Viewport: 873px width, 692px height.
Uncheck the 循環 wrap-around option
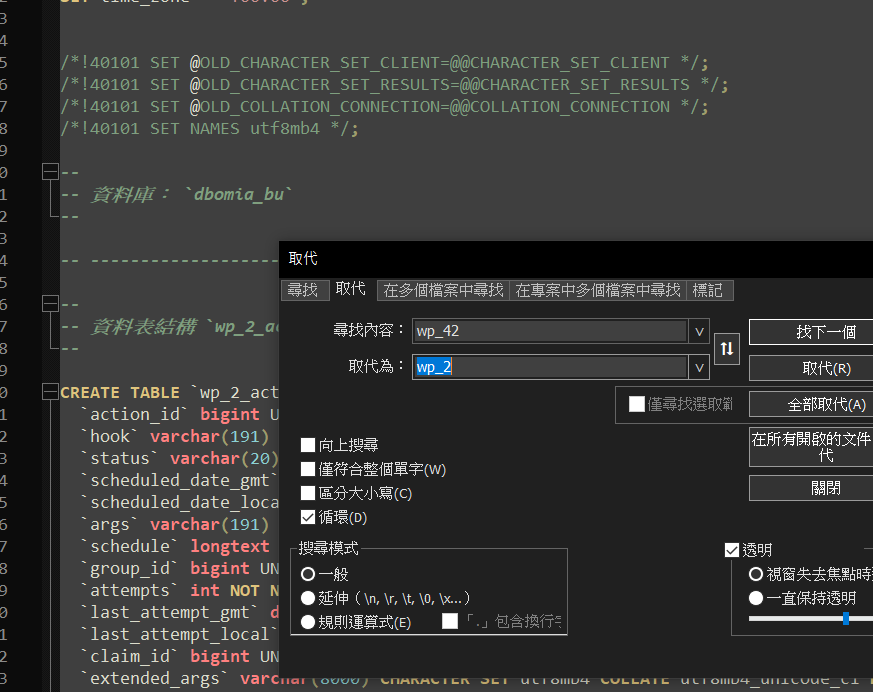pos(309,517)
